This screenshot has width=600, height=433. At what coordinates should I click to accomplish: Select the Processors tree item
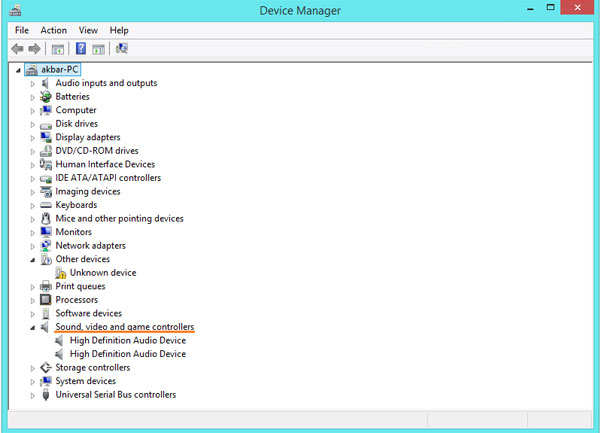tap(77, 300)
